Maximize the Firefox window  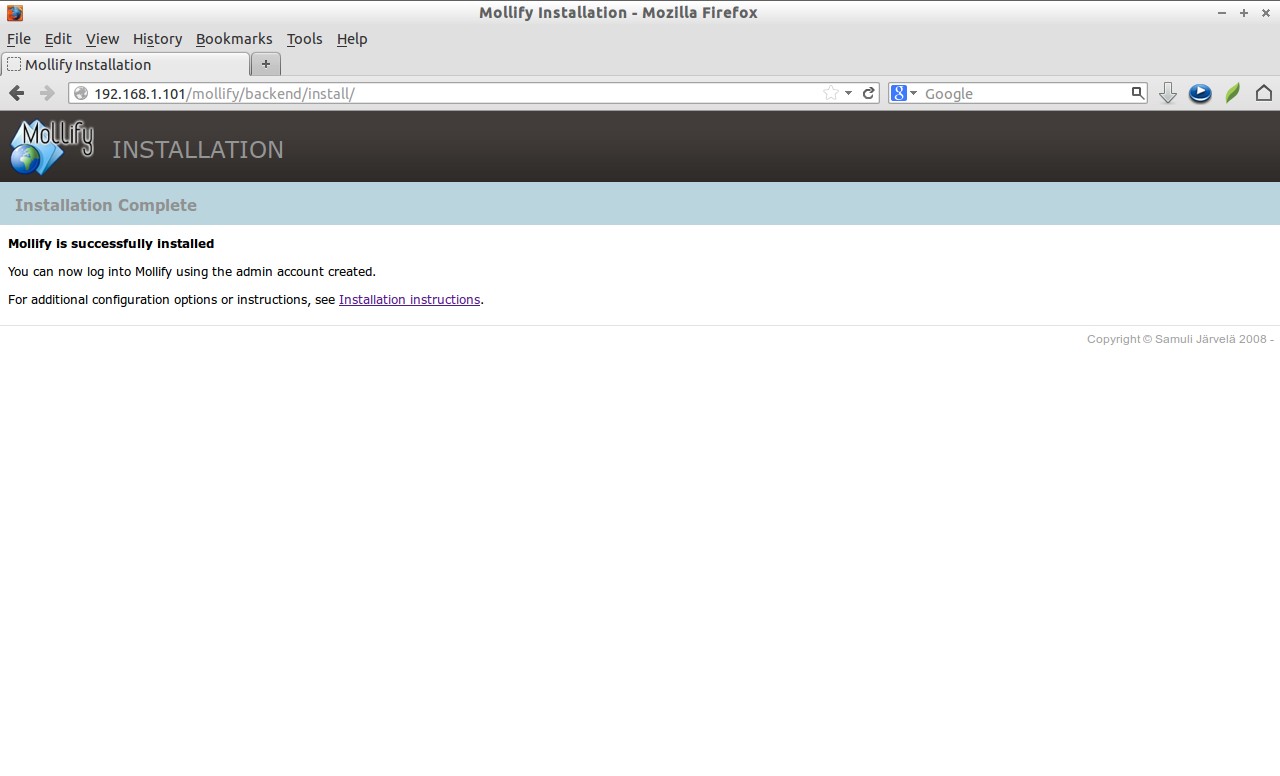1244,13
